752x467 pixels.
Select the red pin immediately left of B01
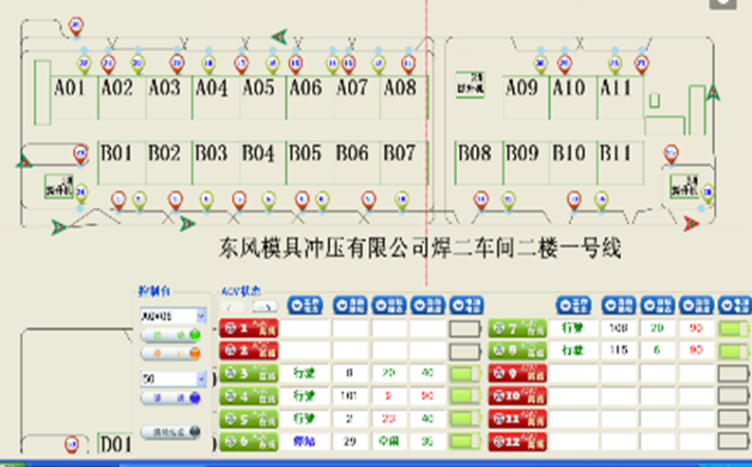(81, 153)
